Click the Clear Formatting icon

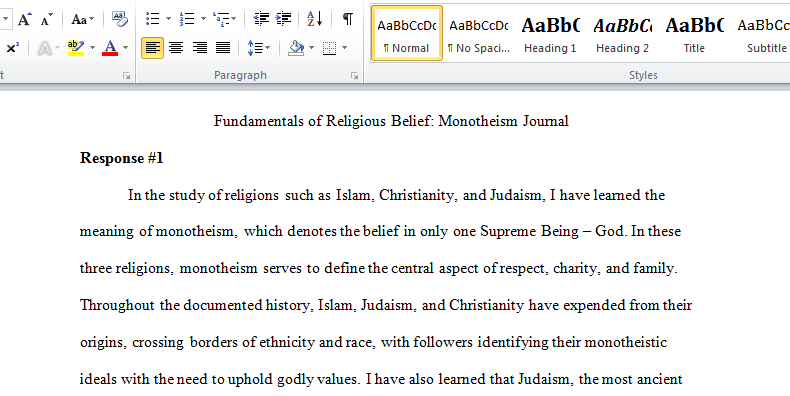[120, 19]
